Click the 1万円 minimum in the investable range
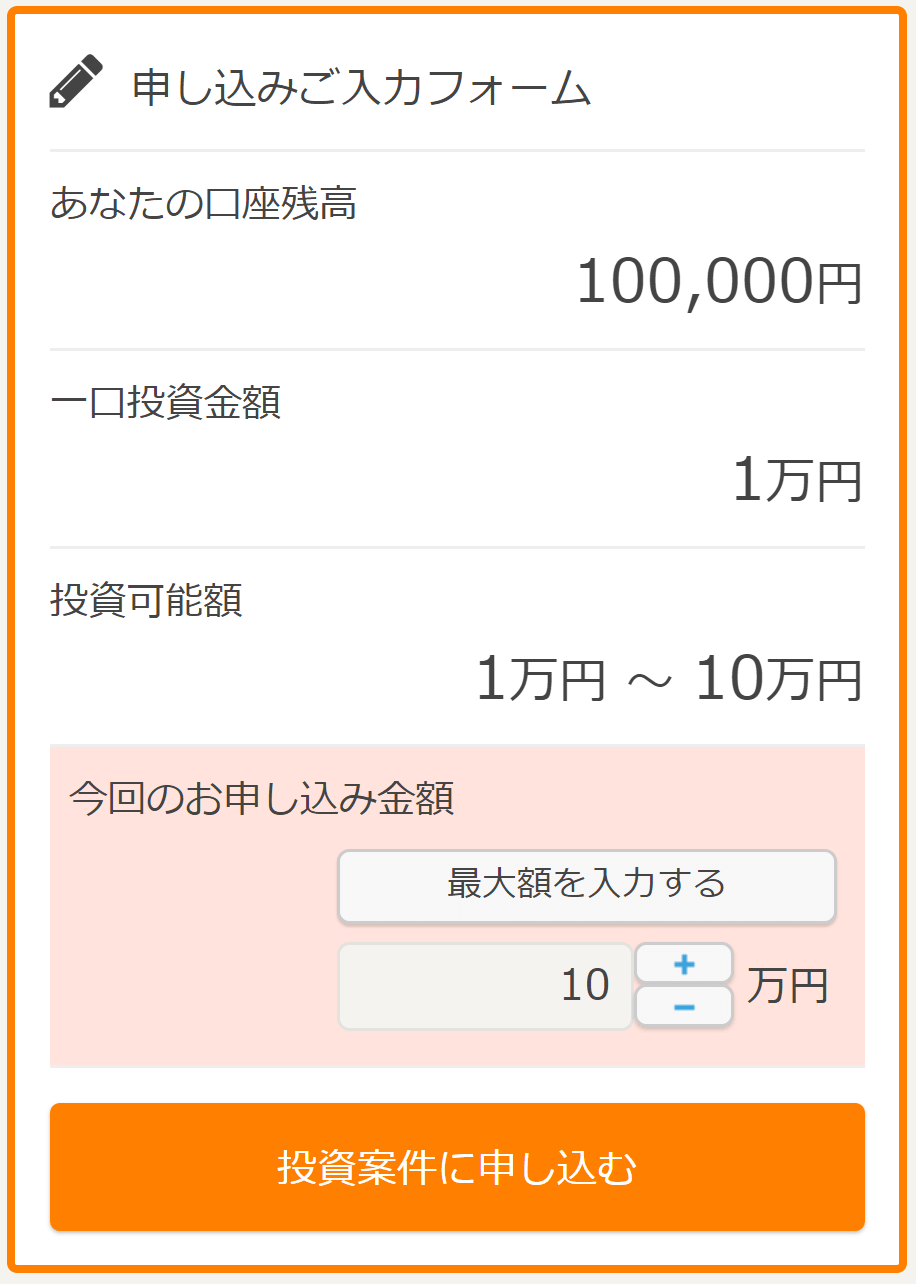Image resolution: width=916 pixels, height=1284 pixels. point(540,680)
